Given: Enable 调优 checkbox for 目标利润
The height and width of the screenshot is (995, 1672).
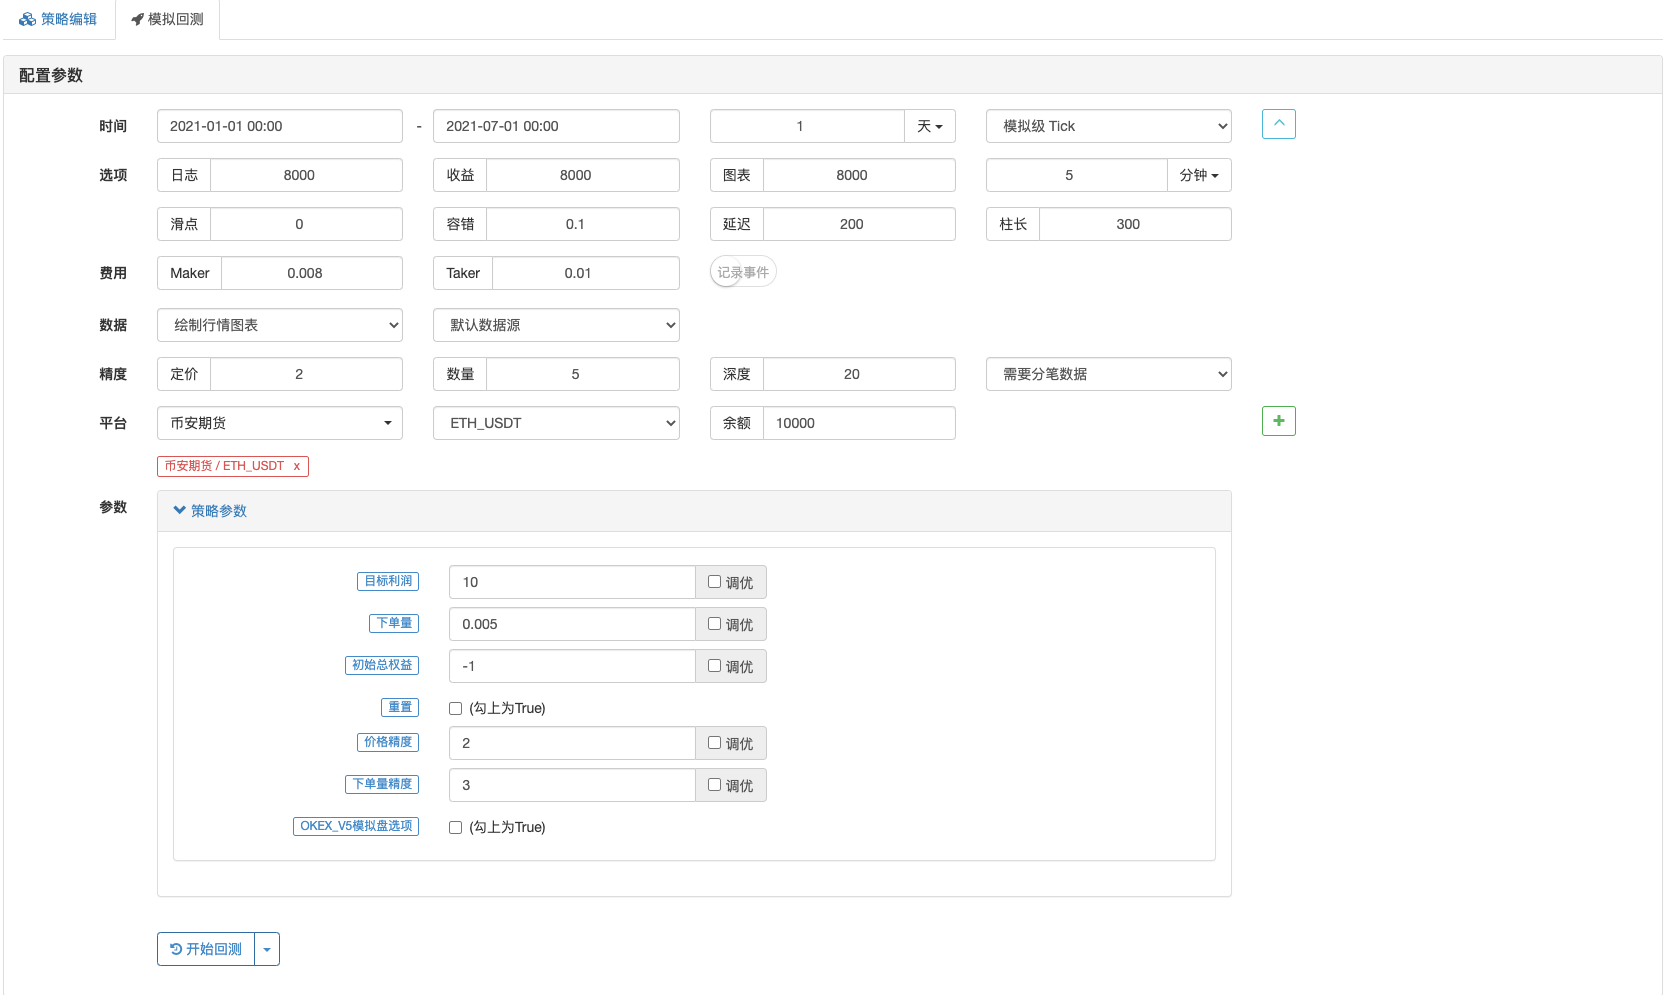Looking at the screenshot, I should (x=714, y=582).
